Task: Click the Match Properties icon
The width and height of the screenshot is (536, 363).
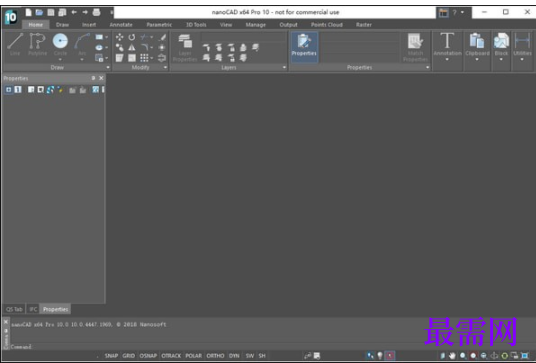Action: tap(415, 48)
